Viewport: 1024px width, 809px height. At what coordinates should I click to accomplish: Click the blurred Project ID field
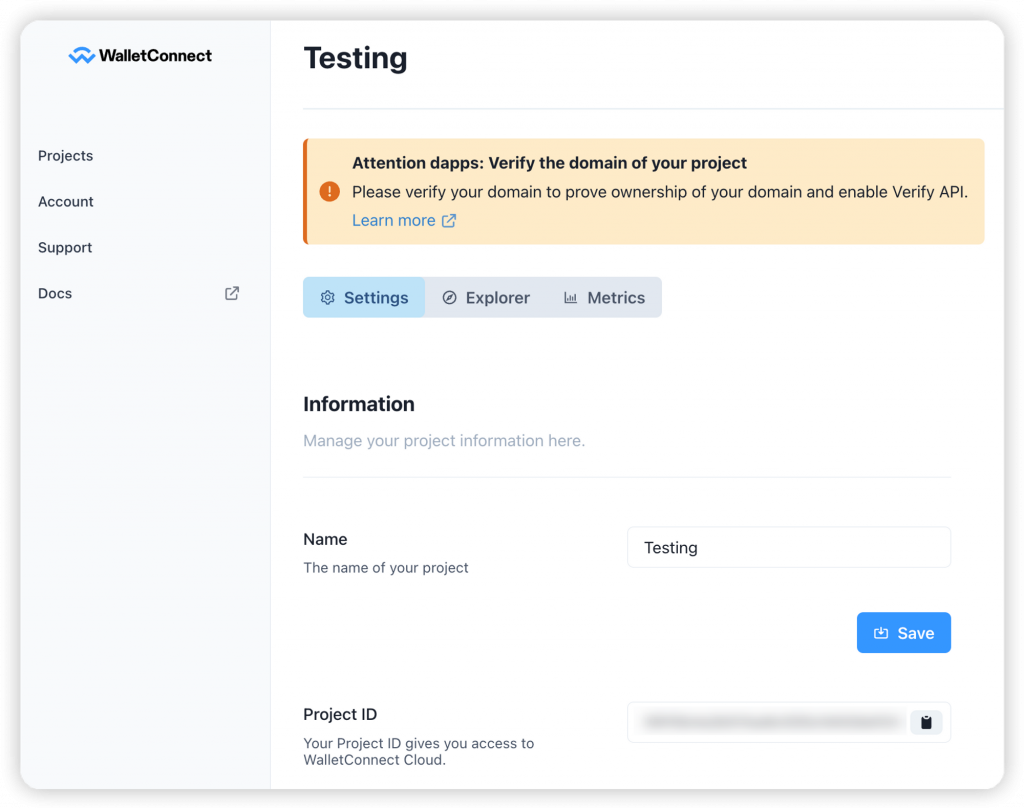coord(768,722)
